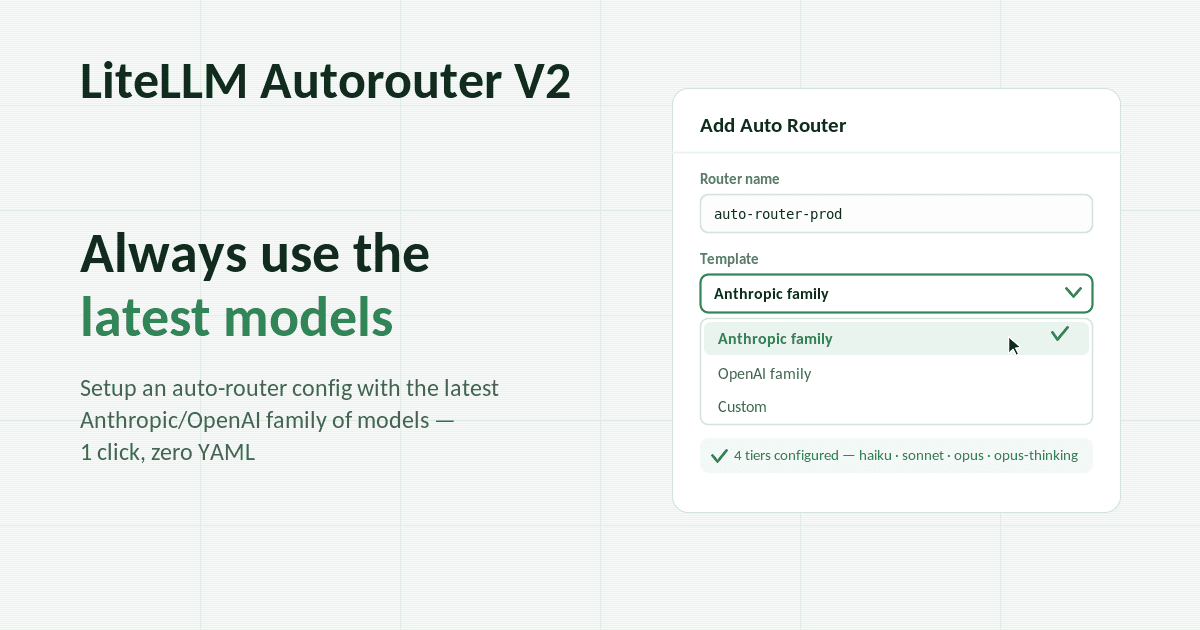
Task: Click the Template dropdown chevron arrow
Action: point(1074,293)
